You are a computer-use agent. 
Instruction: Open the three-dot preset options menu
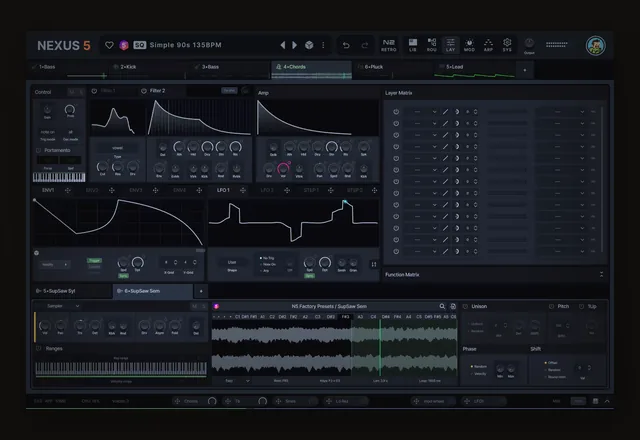tap(323, 45)
